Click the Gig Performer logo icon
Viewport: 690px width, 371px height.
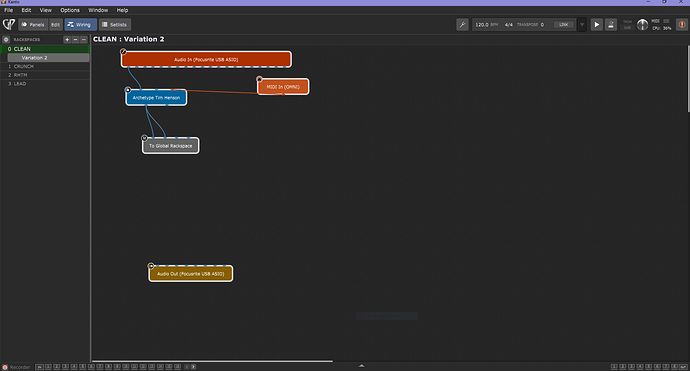[x=9, y=24]
